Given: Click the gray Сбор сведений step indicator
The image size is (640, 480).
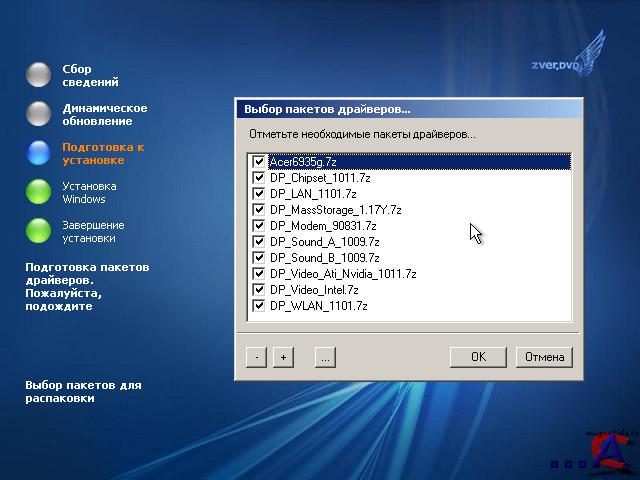Looking at the screenshot, I should (39, 75).
